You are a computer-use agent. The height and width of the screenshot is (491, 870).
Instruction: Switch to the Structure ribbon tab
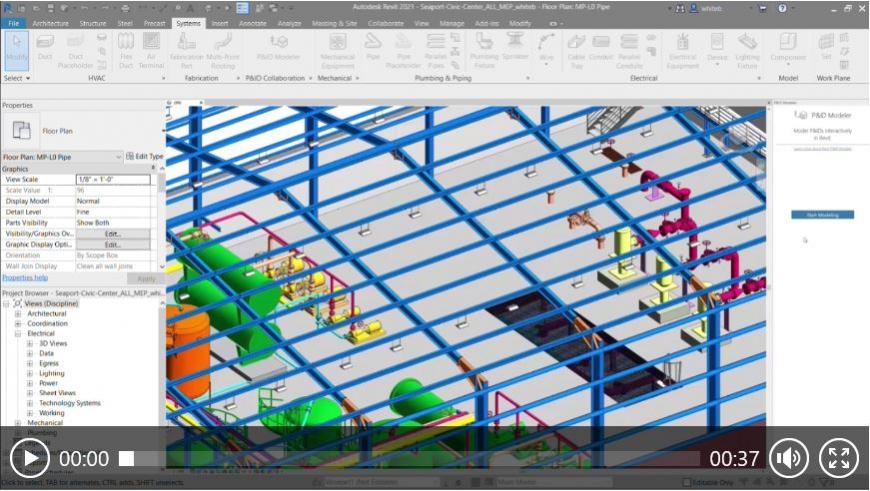click(93, 23)
